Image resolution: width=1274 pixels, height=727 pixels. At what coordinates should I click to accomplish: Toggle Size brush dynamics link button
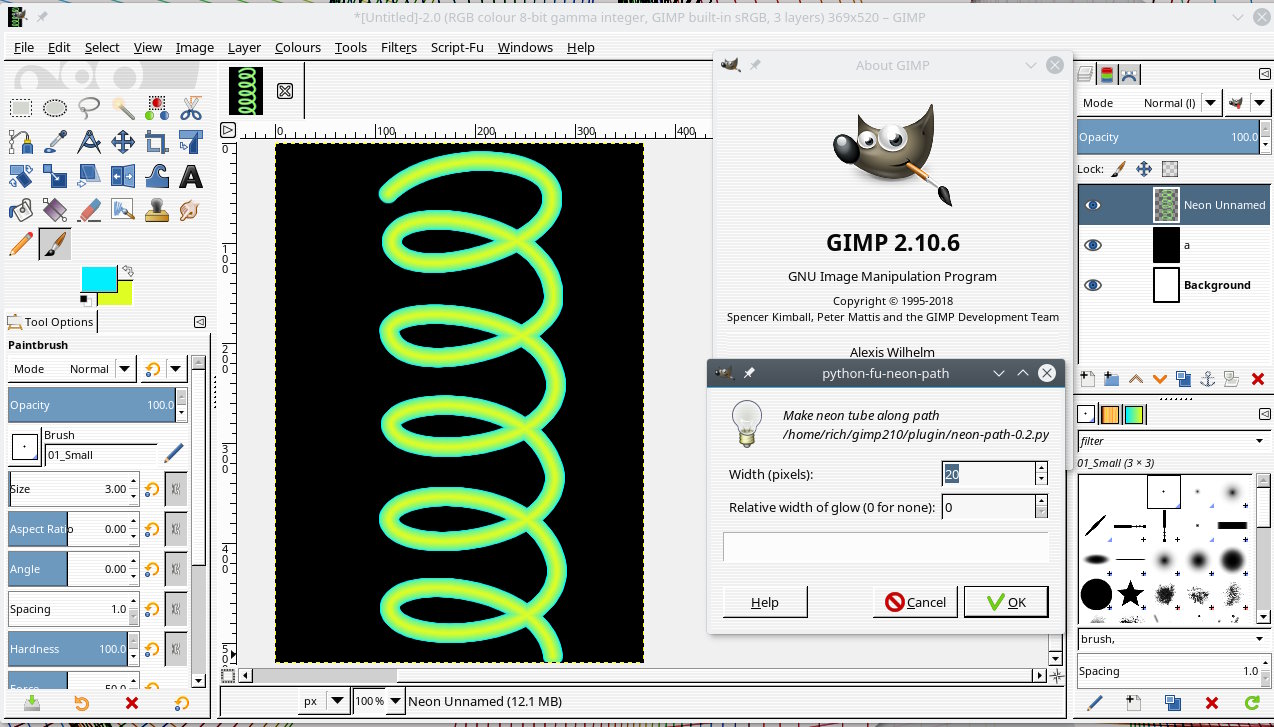[176, 489]
